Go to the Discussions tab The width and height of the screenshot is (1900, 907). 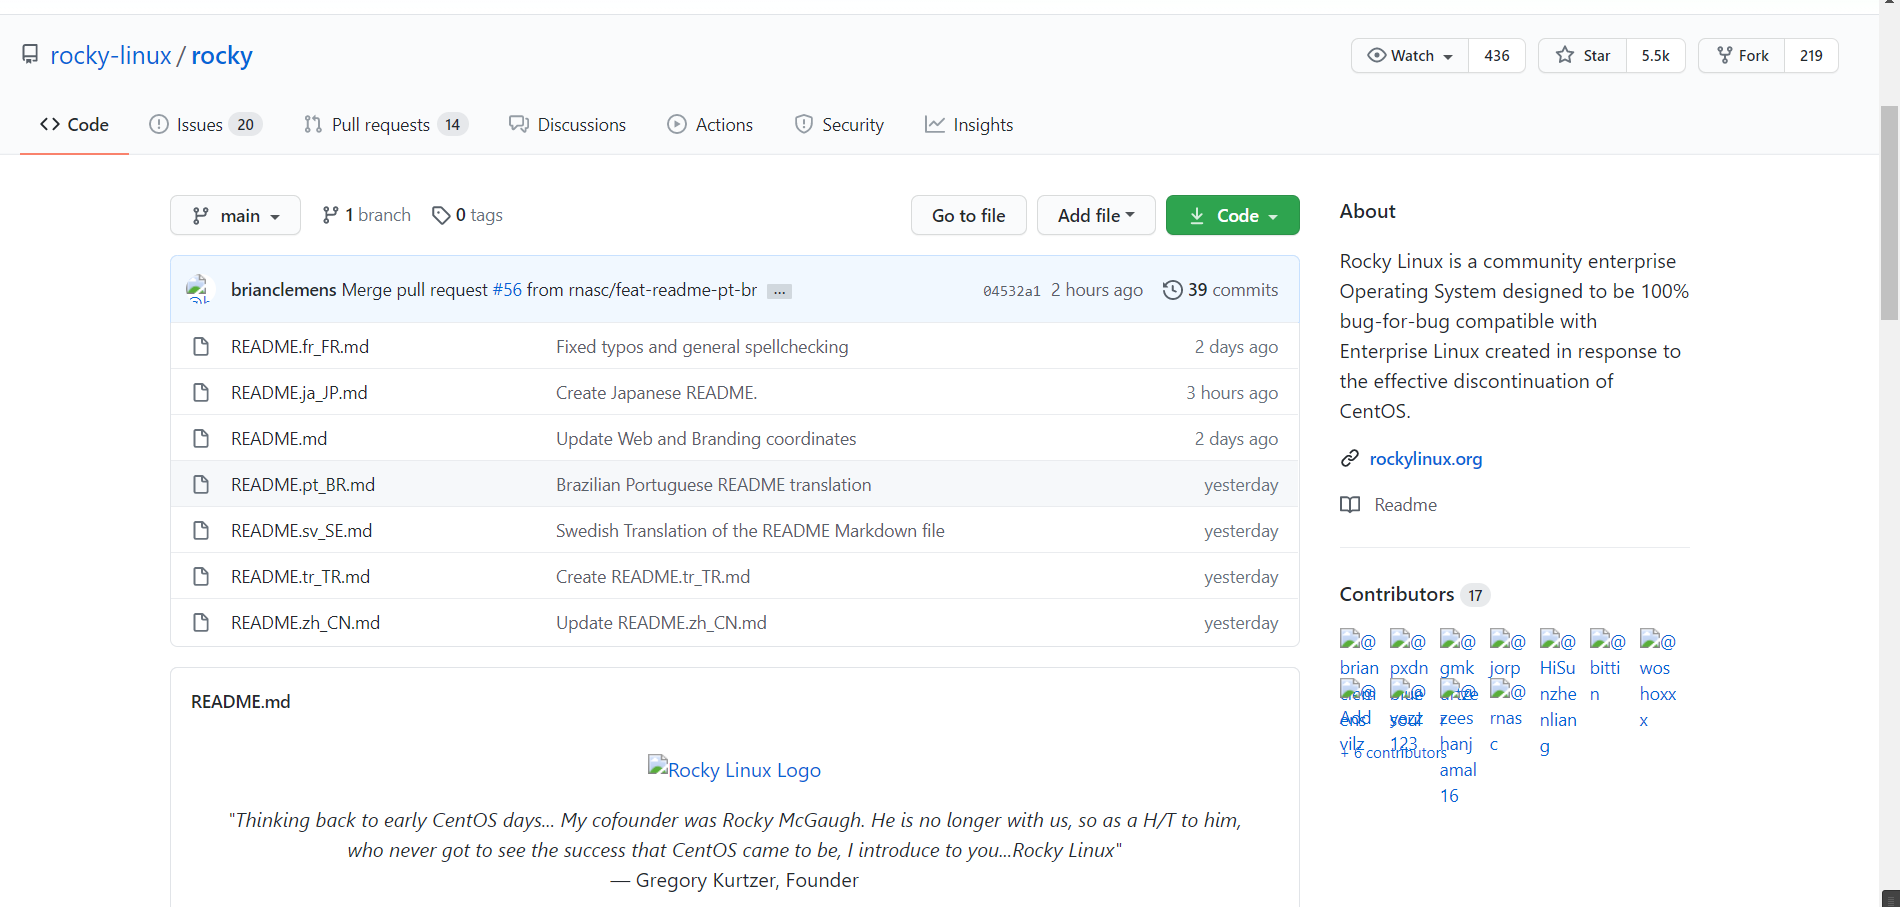[567, 125]
